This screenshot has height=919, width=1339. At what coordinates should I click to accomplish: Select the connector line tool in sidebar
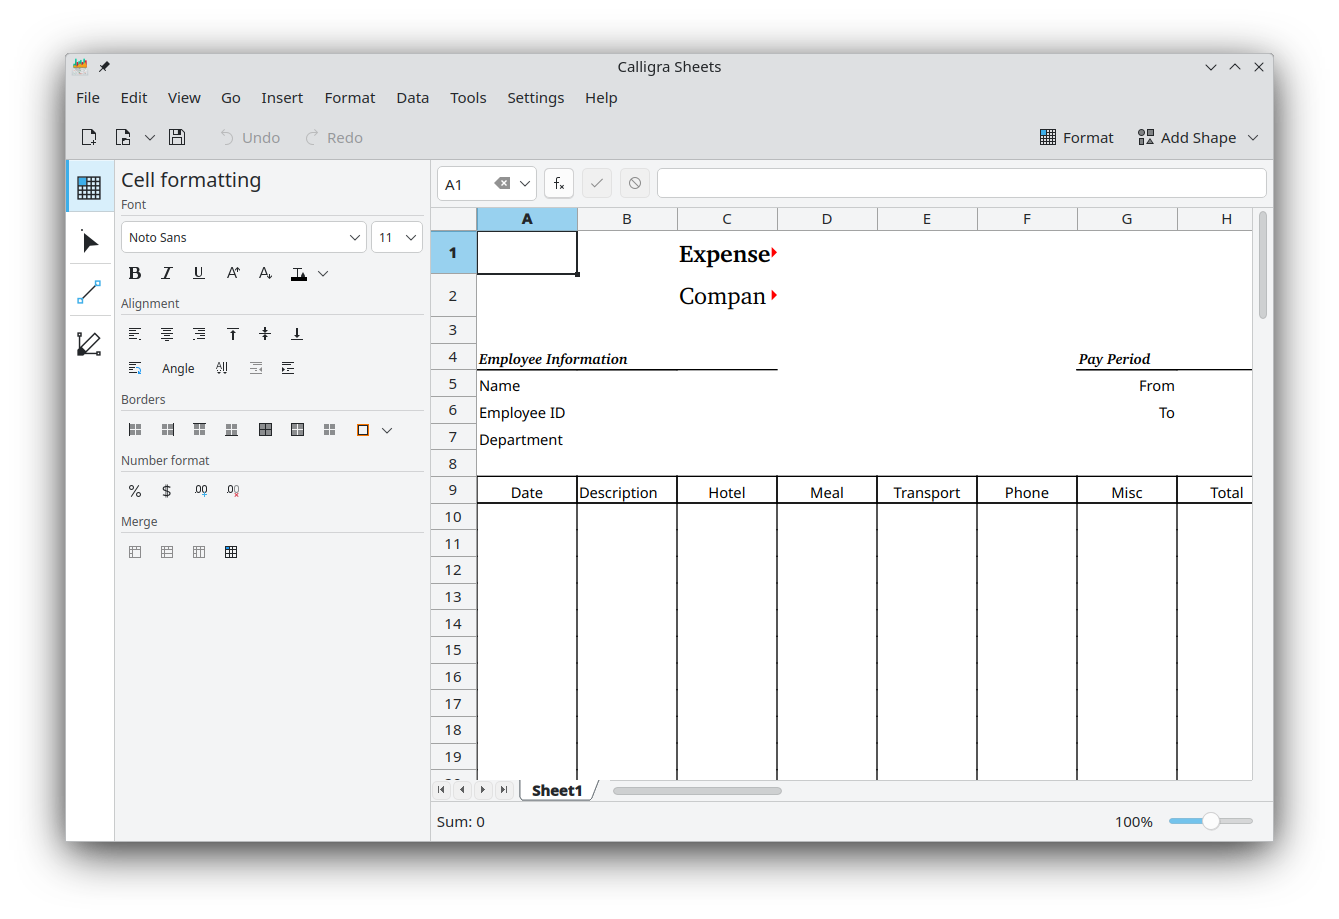pos(89,292)
